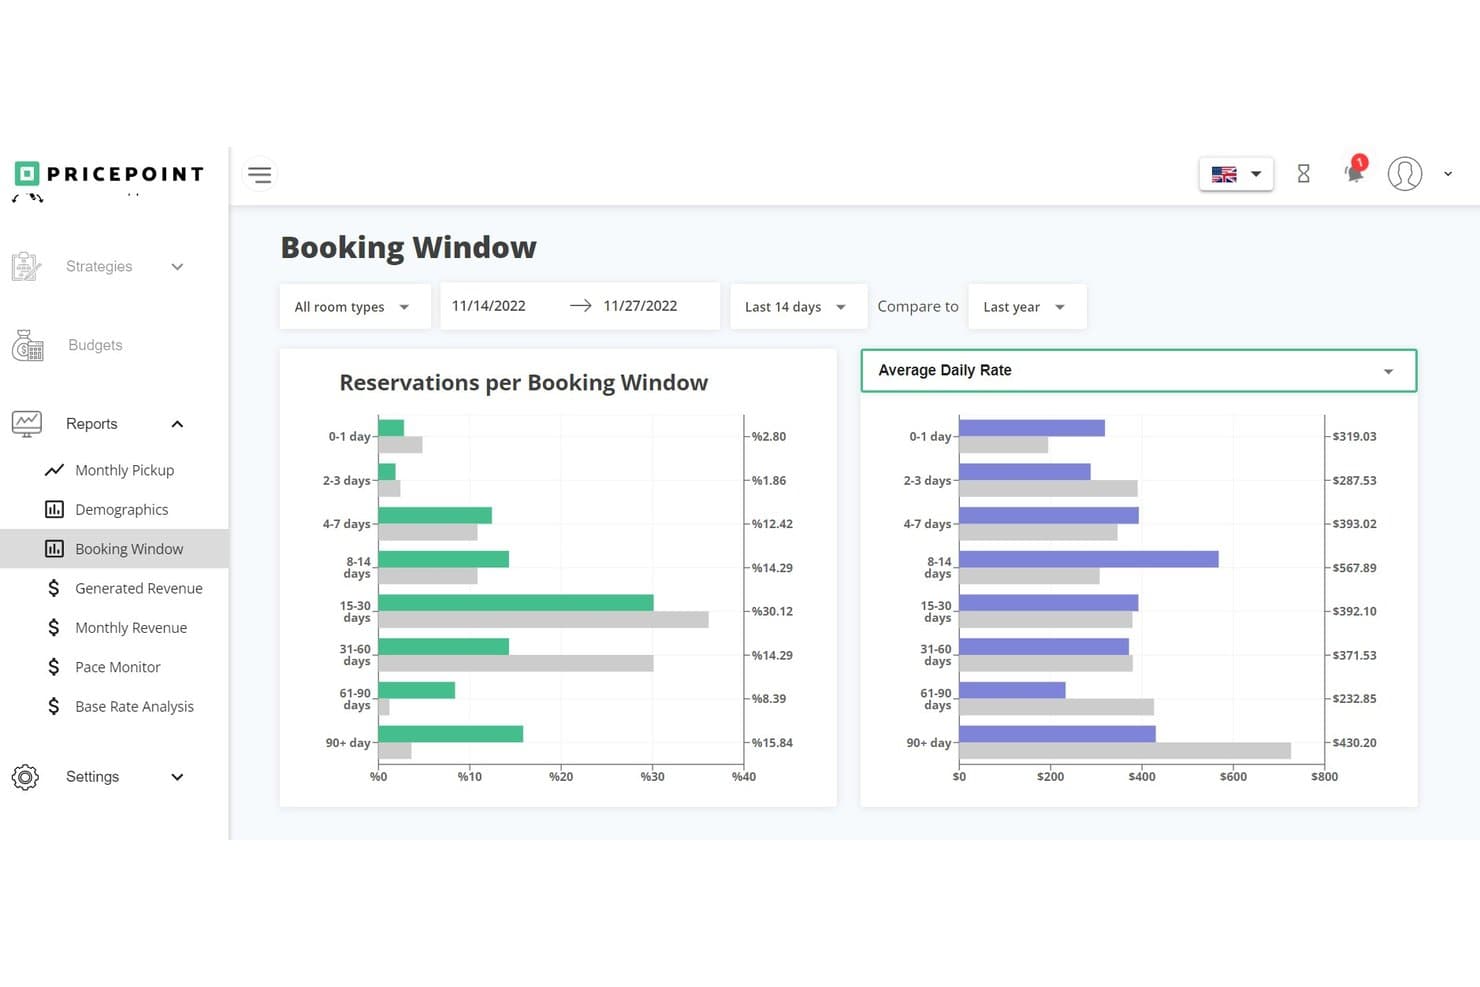Click the purple 8-14 days rate bar

click(x=1089, y=559)
